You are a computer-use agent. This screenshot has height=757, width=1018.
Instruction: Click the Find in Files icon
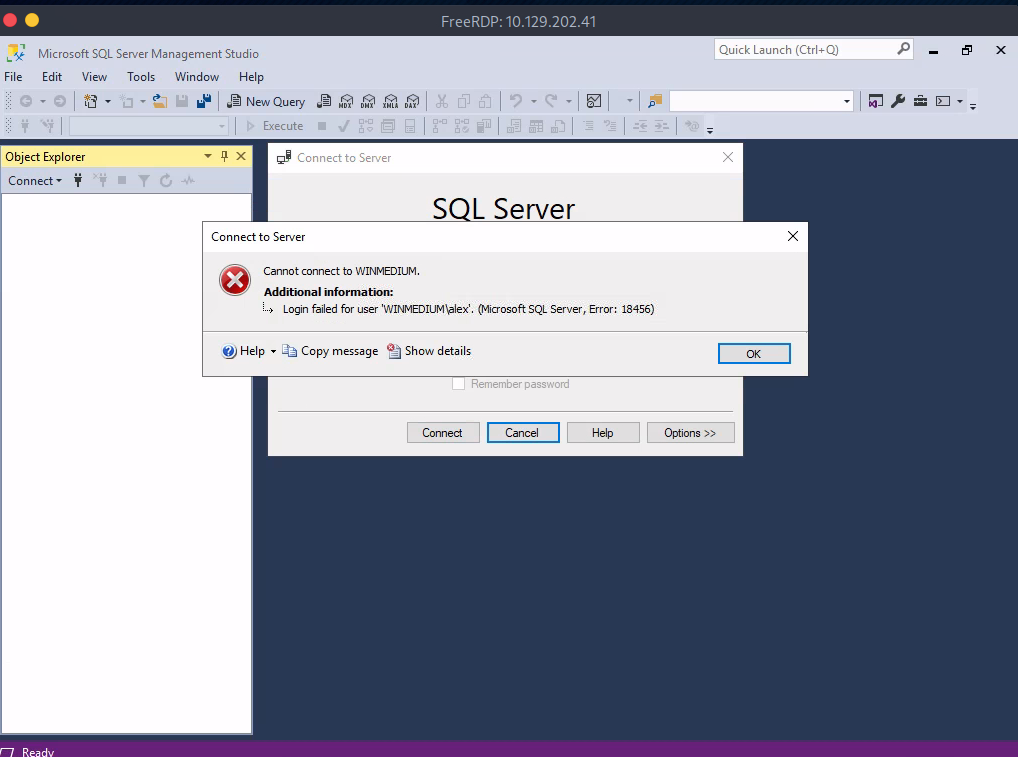click(x=655, y=101)
